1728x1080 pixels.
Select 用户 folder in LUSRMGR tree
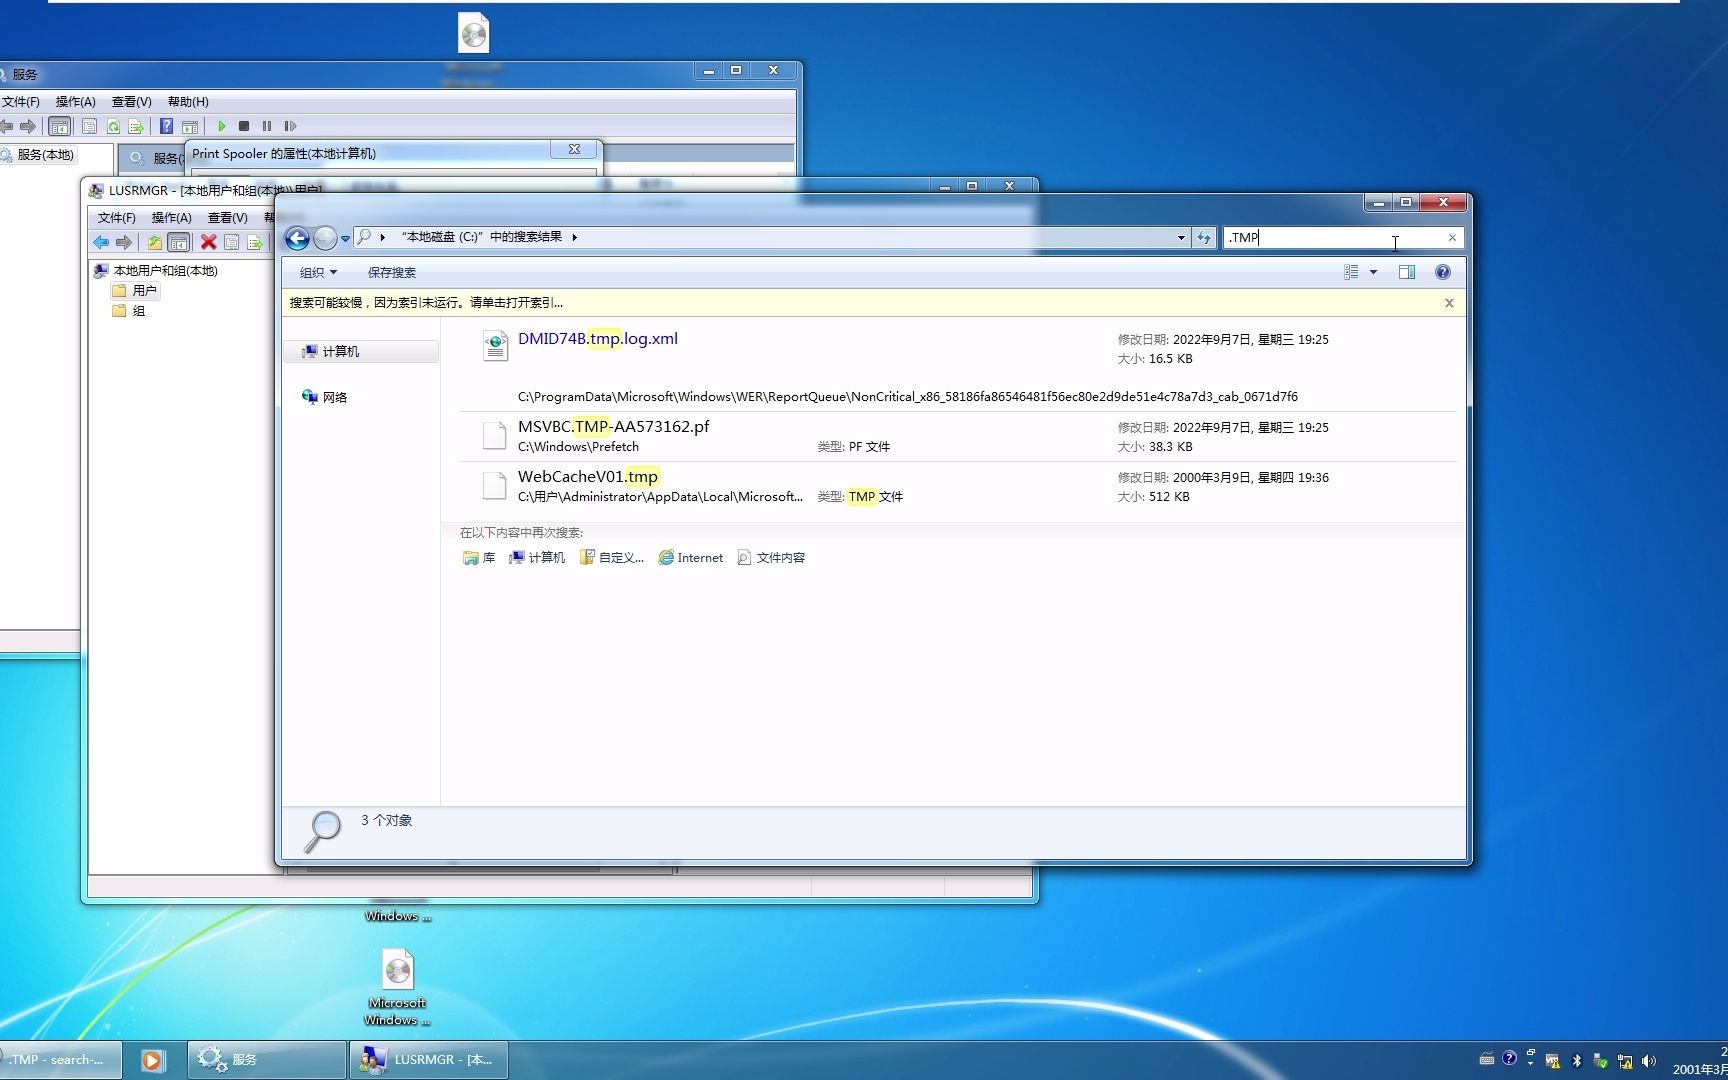[135, 291]
